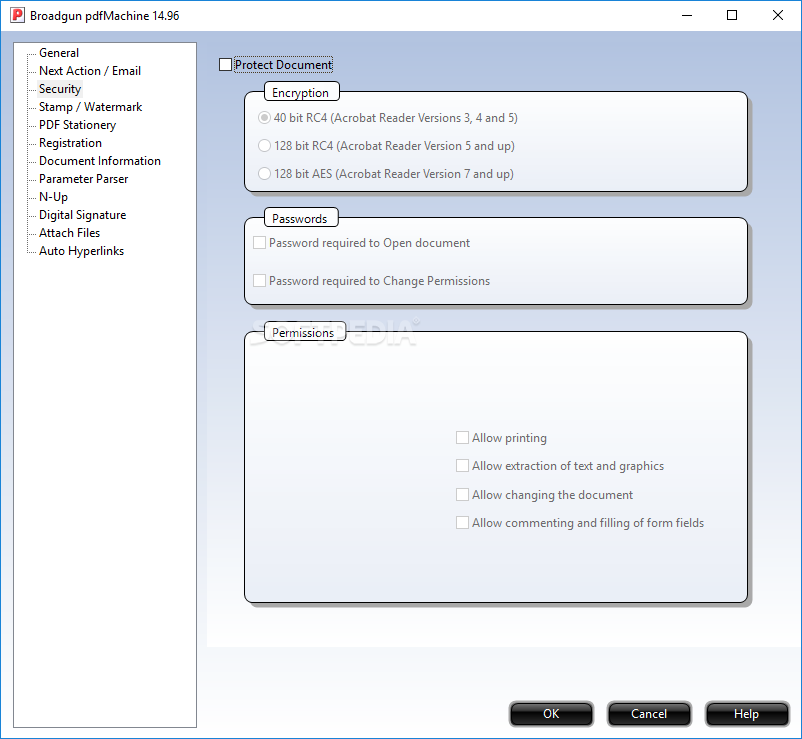
Task: Open Stamp / Watermark settings
Action: (x=91, y=106)
